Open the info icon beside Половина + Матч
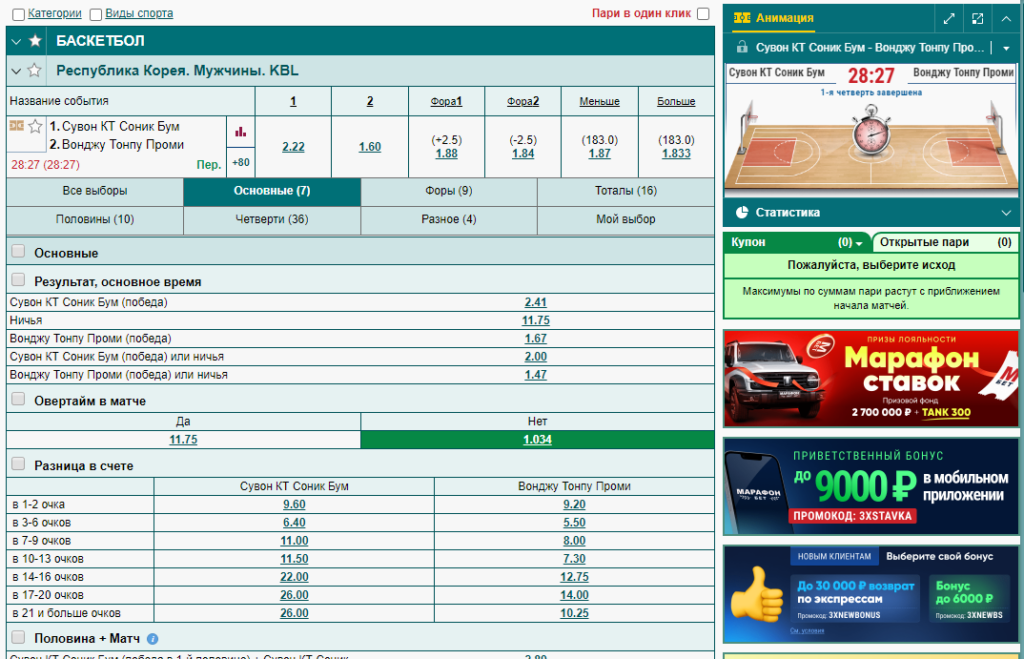Image resolution: width=1024 pixels, height=659 pixels. (152, 639)
